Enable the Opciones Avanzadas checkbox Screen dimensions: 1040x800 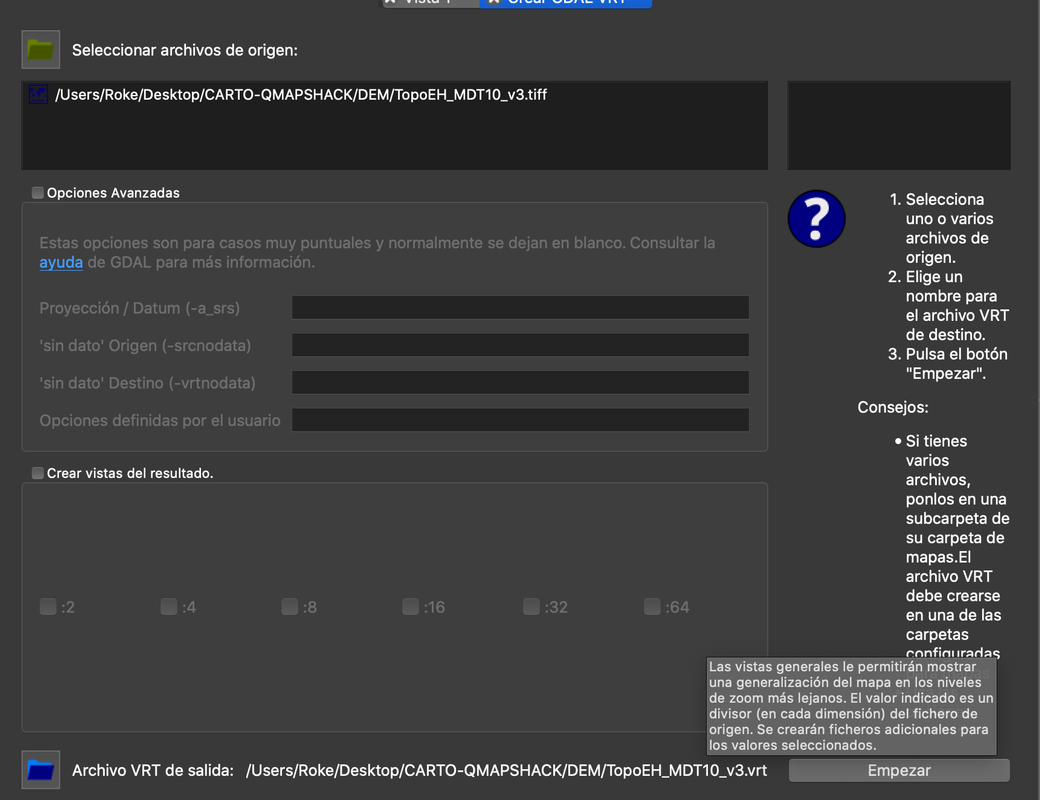(38, 193)
